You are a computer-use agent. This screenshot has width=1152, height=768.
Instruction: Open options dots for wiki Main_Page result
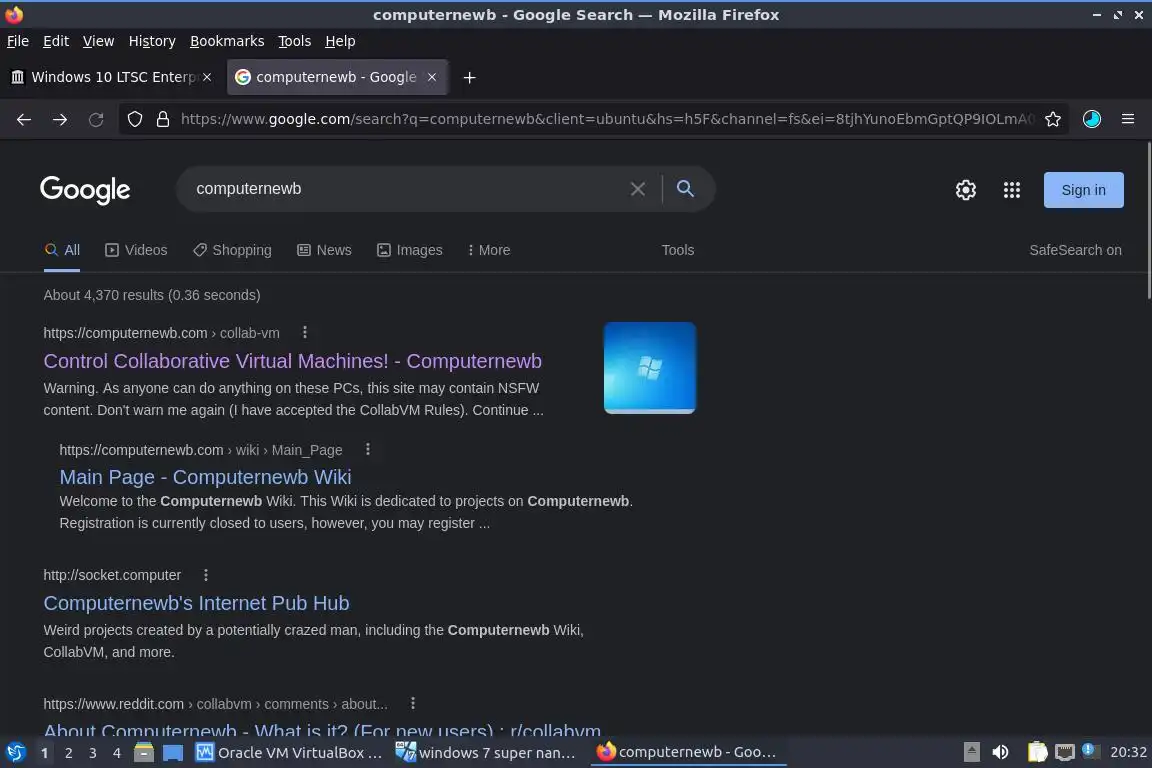point(368,449)
